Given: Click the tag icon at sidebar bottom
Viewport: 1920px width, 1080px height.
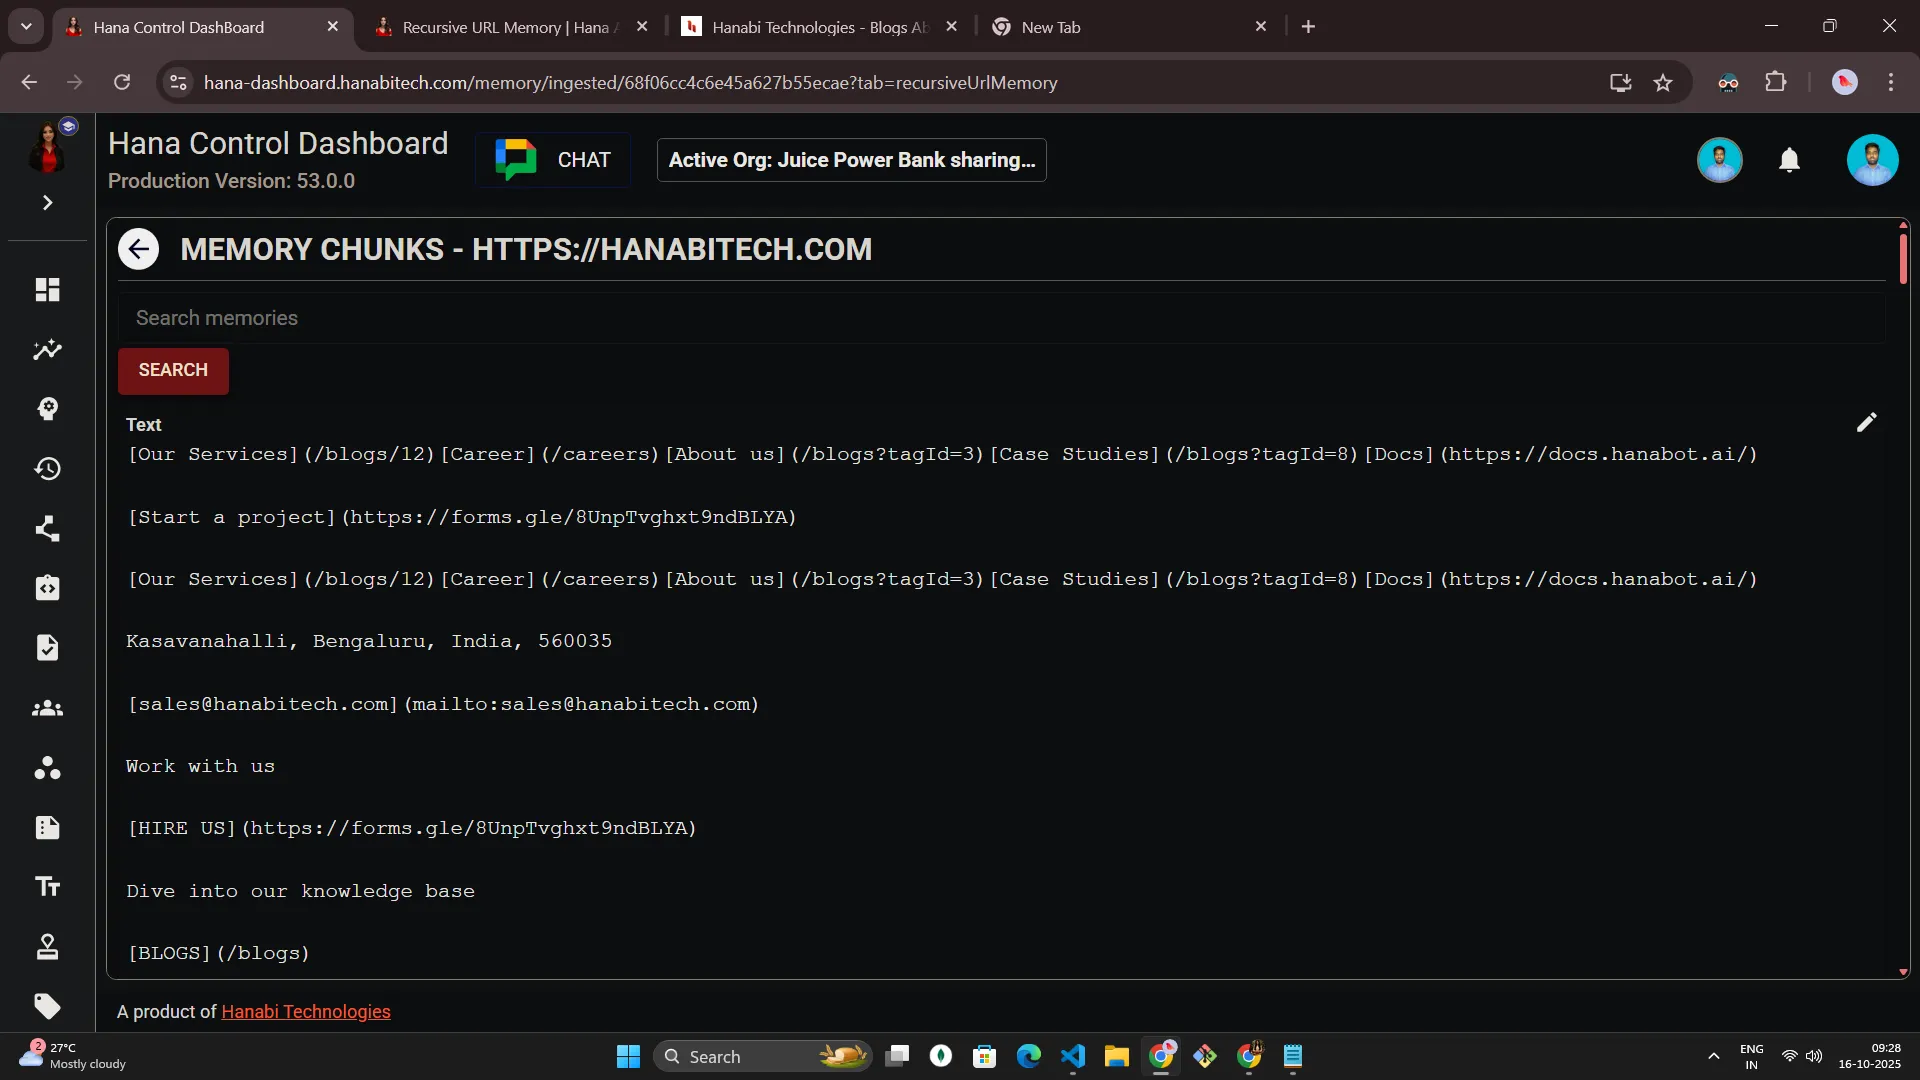Looking at the screenshot, I should point(47,1006).
